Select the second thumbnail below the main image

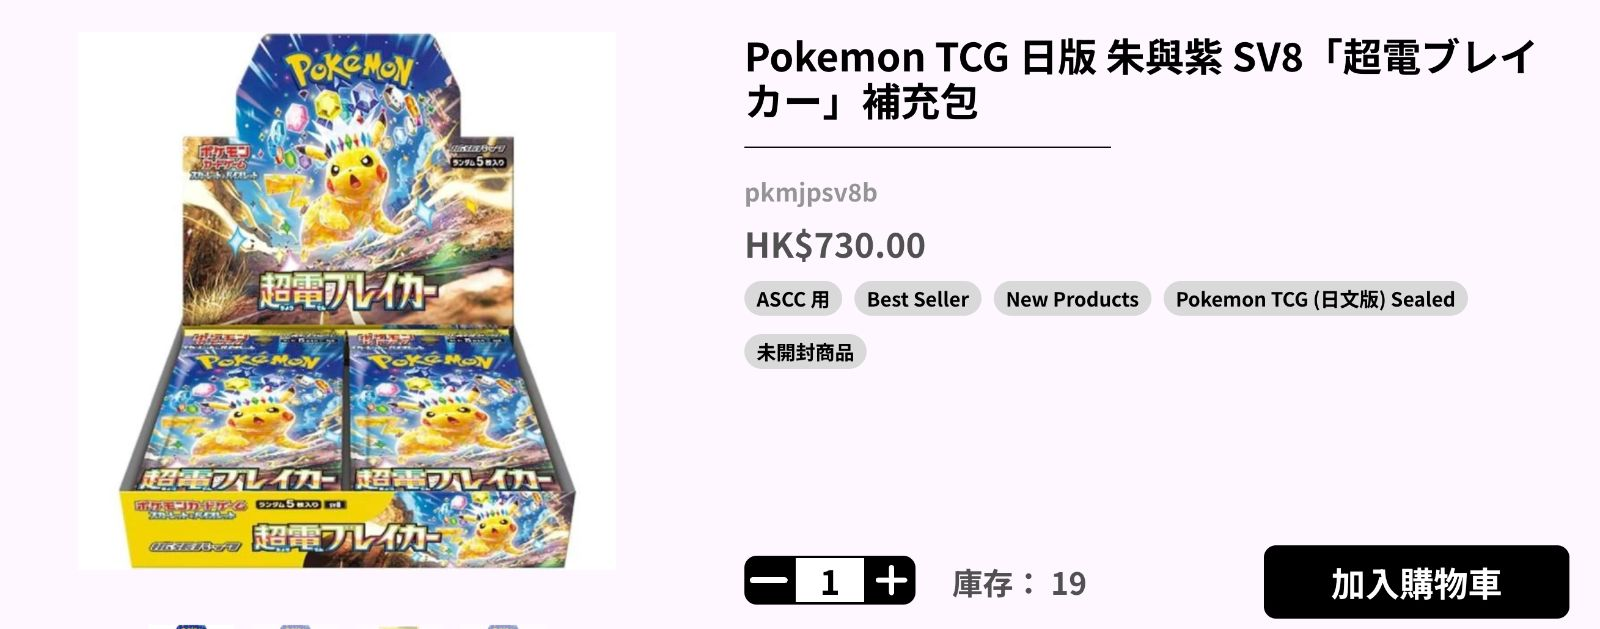coord(295,626)
